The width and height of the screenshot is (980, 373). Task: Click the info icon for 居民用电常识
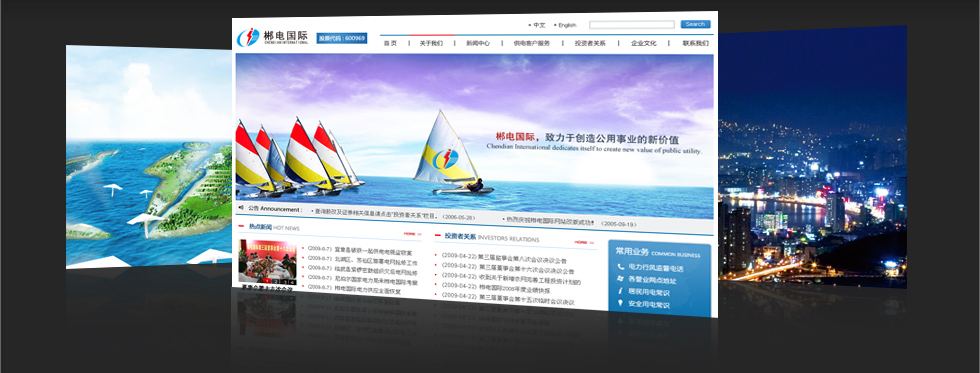tap(620, 291)
